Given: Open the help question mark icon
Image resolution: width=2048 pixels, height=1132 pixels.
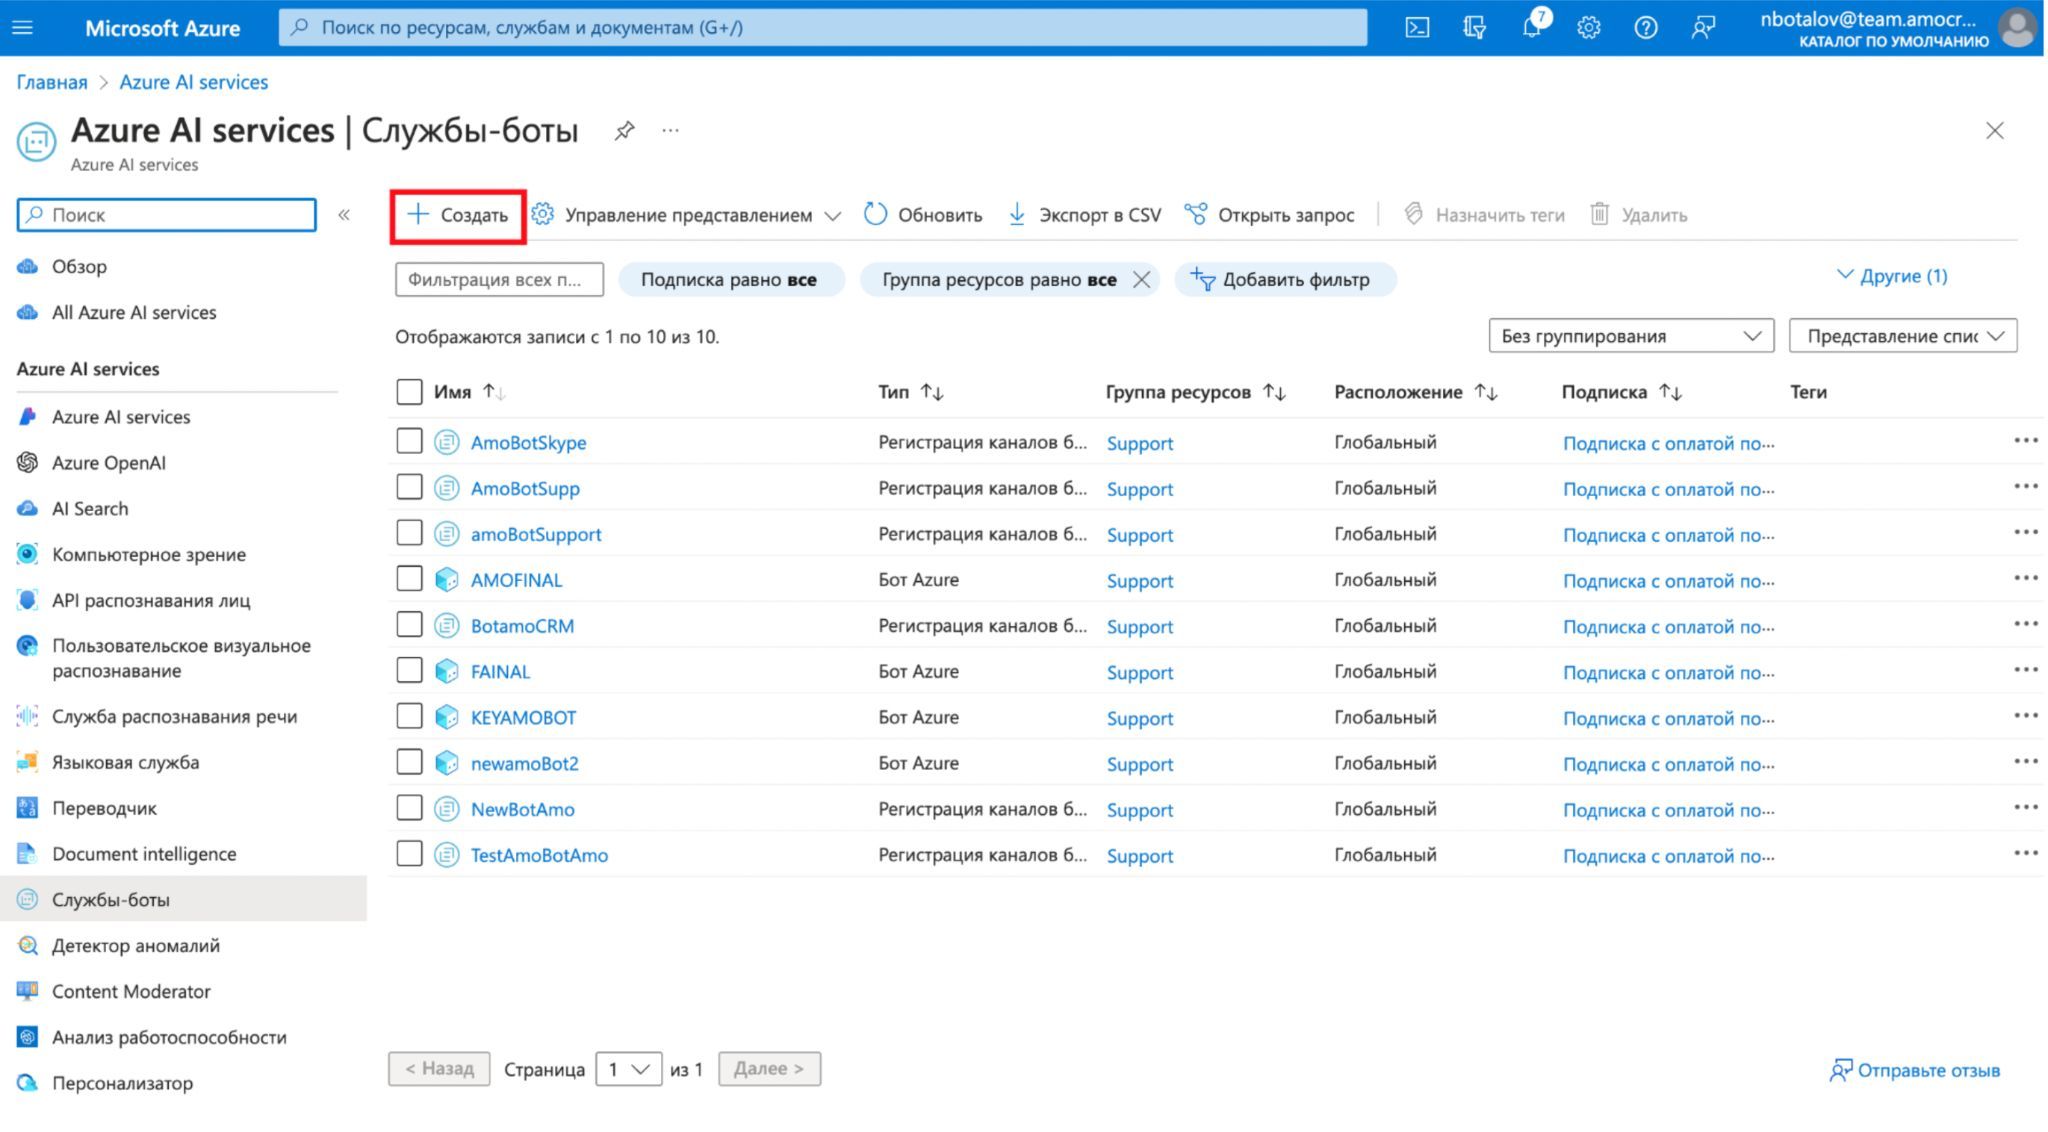Looking at the screenshot, I should 1645,27.
